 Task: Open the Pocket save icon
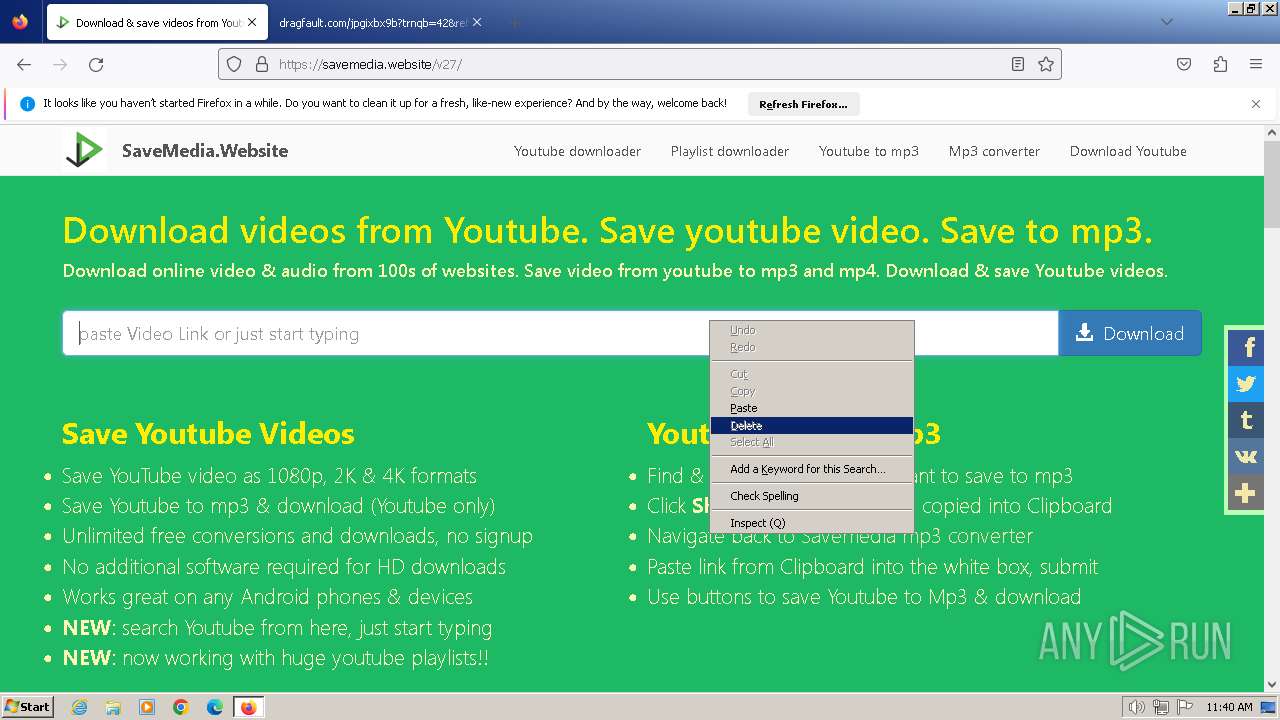tap(1184, 64)
